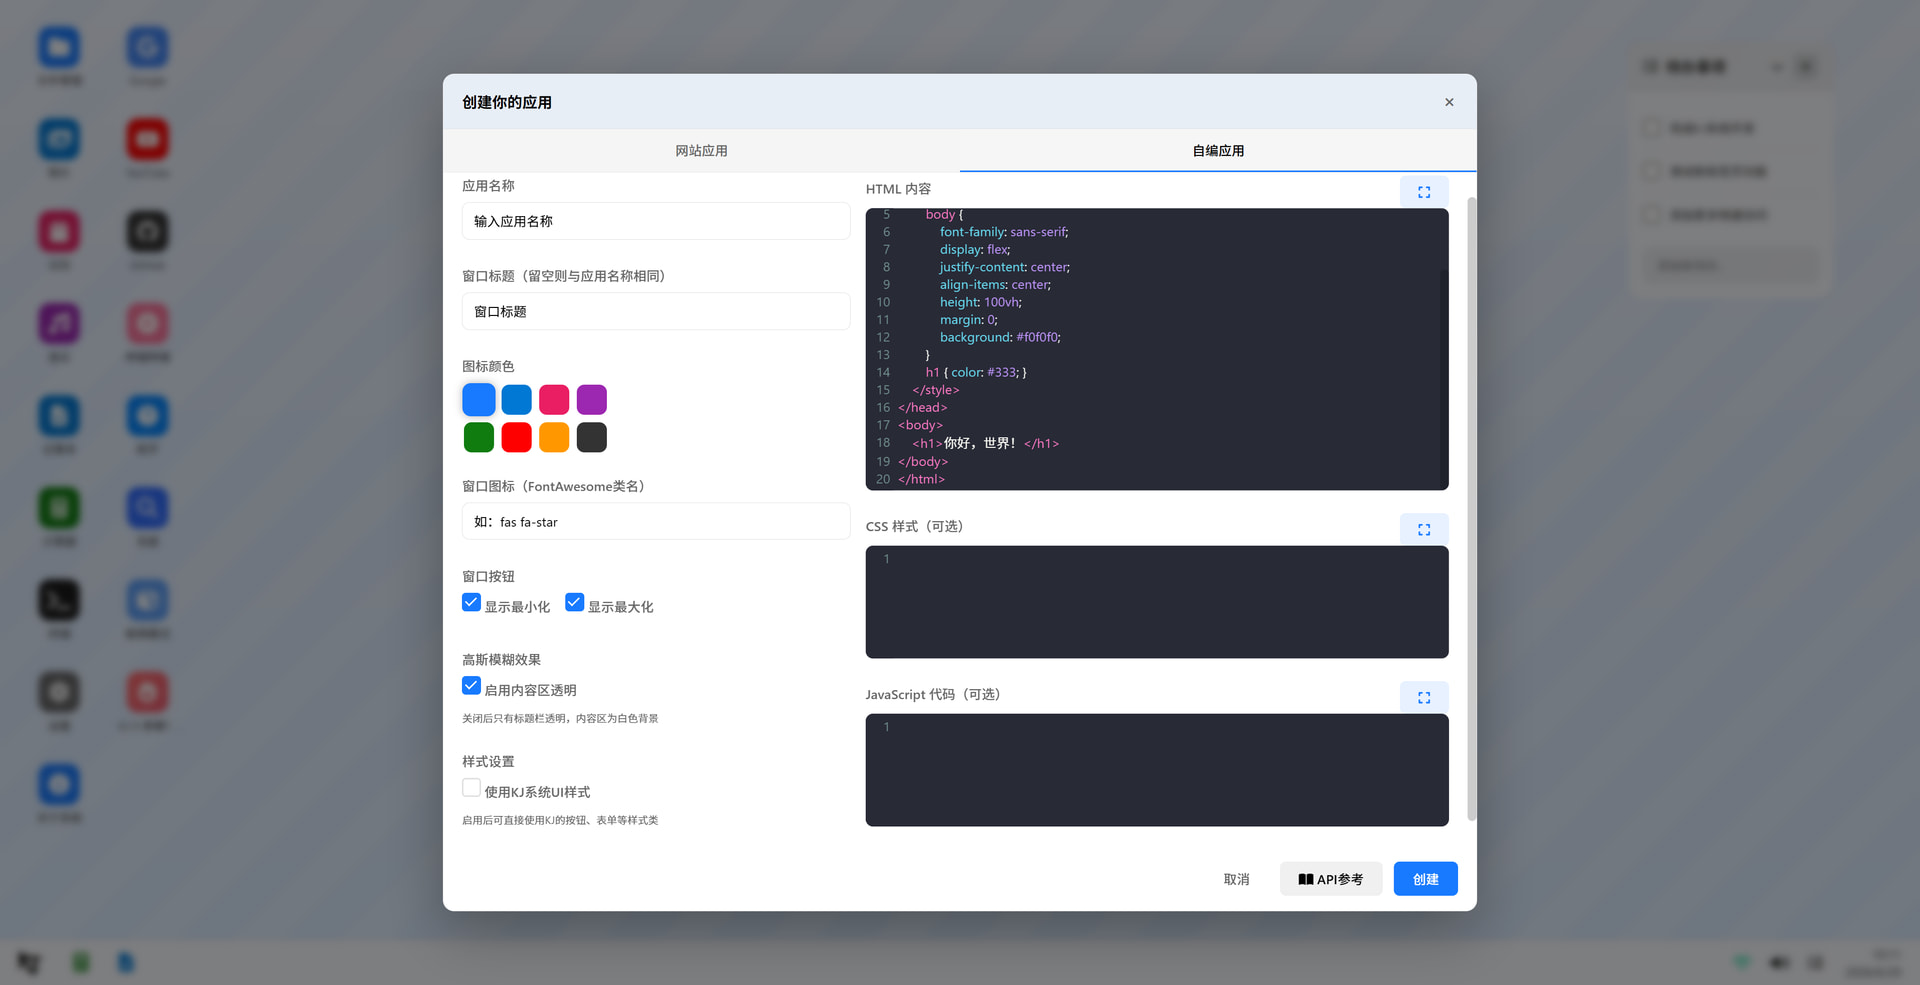Focus the 输入应用名称 input field

pyautogui.click(x=656, y=221)
